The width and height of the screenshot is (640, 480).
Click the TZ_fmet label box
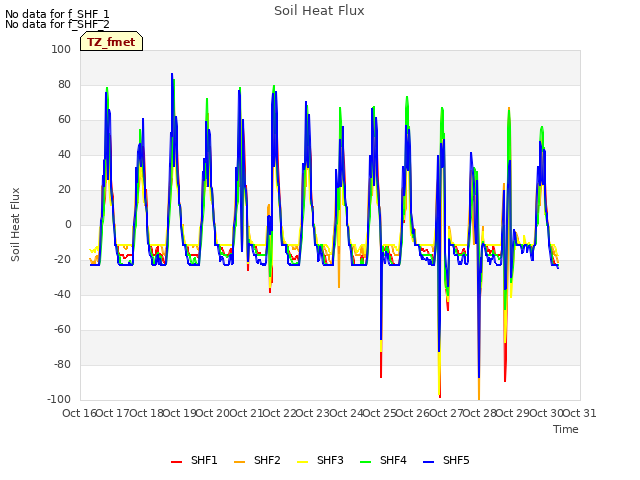pos(111,42)
